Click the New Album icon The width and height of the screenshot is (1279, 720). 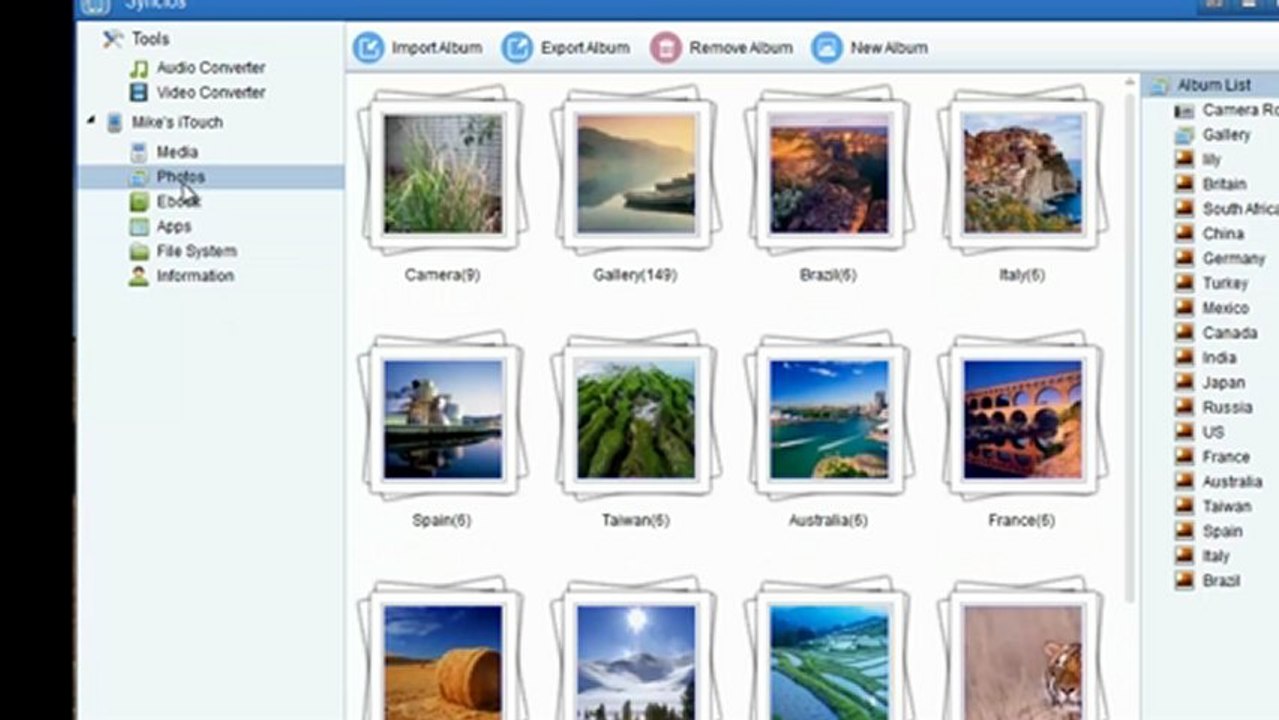pos(827,47)
